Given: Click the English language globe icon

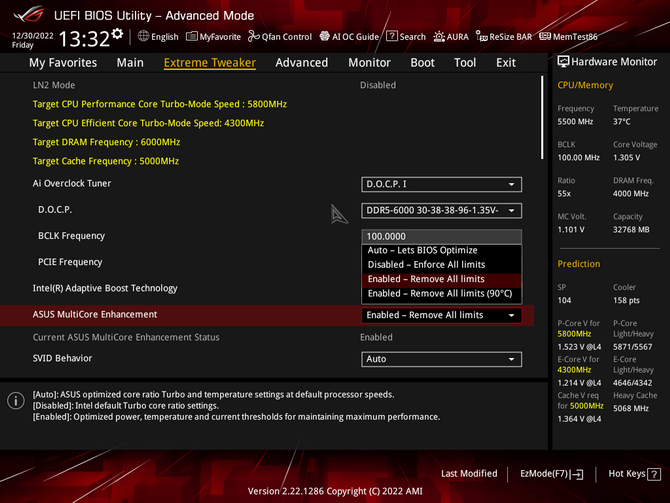Looking at the screenshot, I should (144, 36).
